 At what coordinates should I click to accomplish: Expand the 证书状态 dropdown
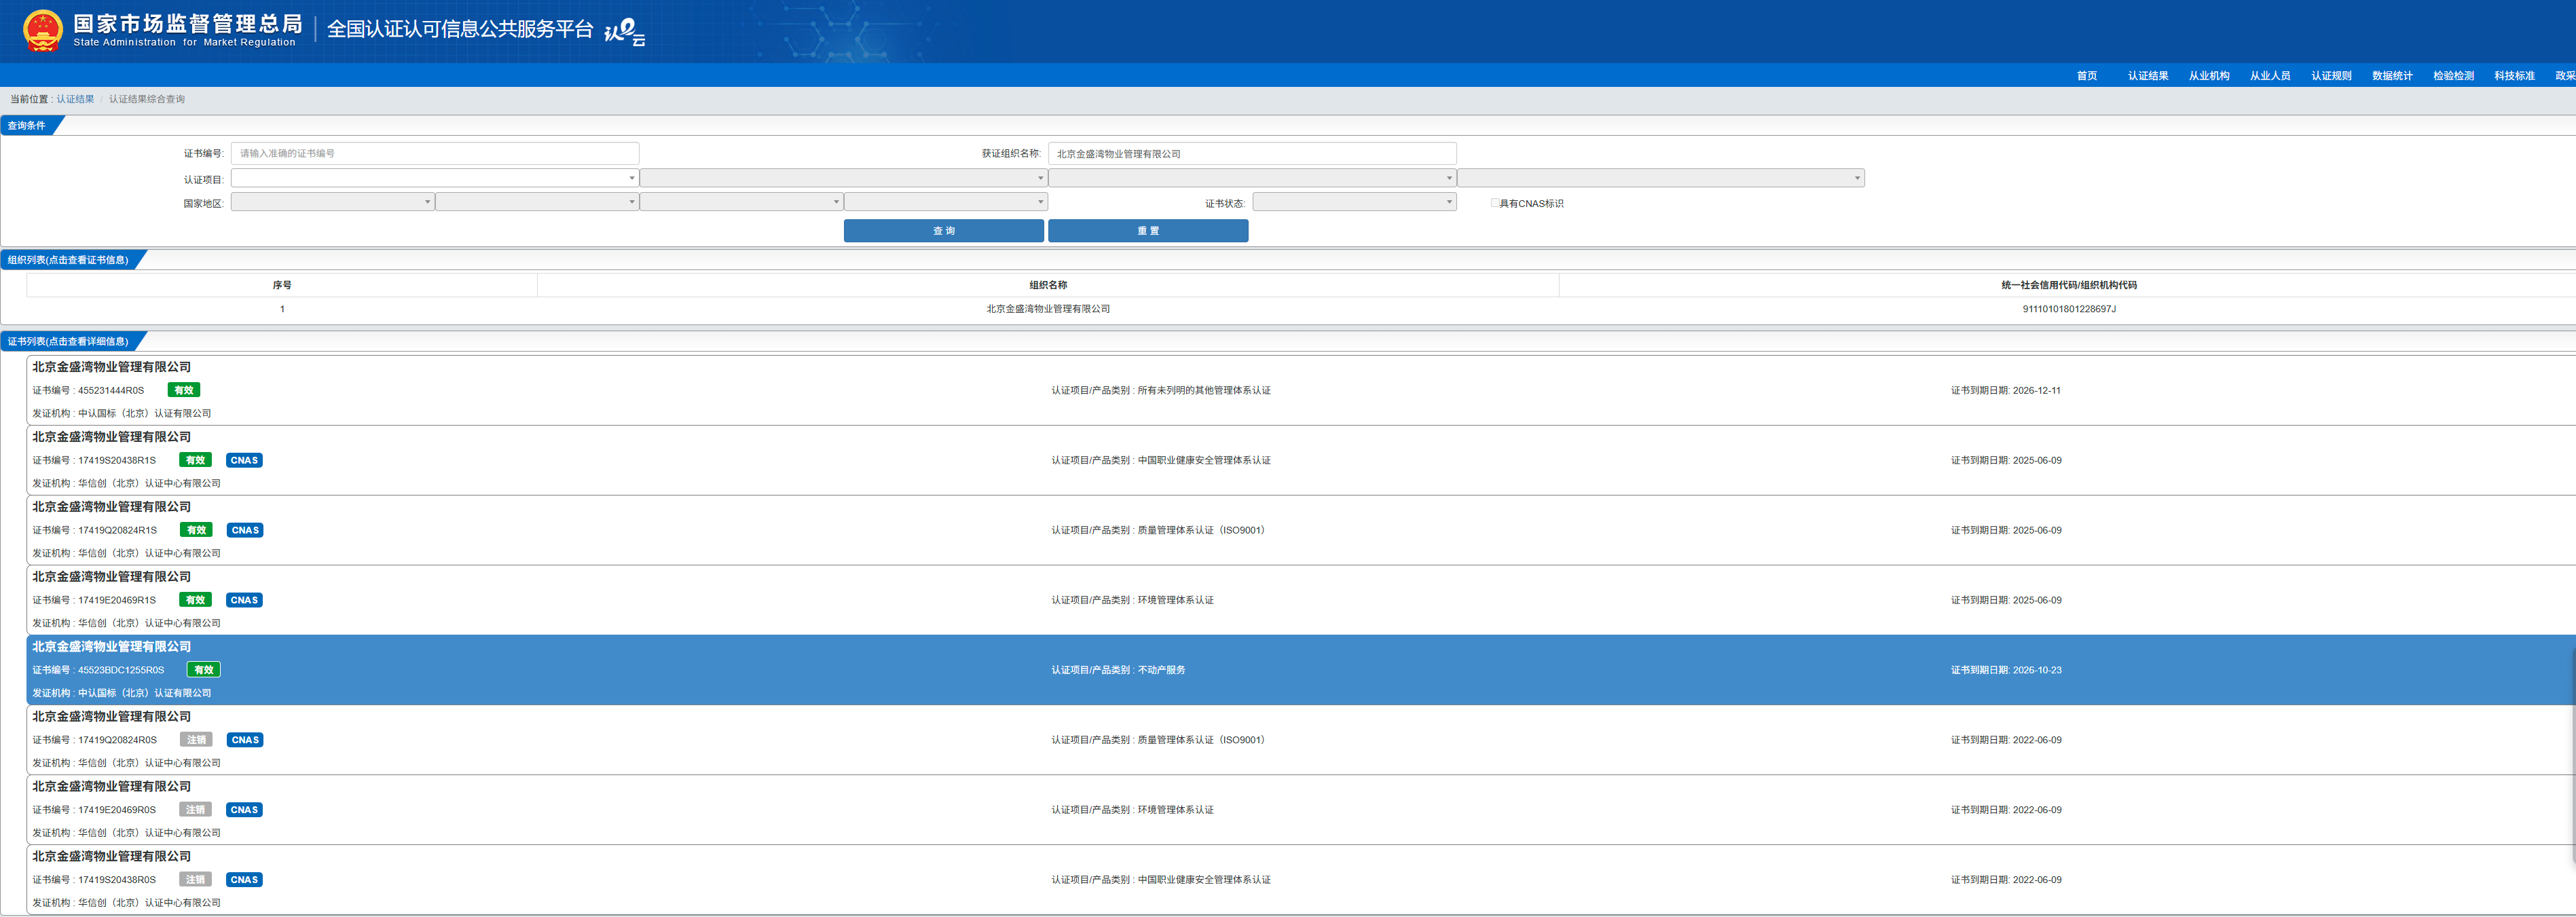[x=1353, y=202]
